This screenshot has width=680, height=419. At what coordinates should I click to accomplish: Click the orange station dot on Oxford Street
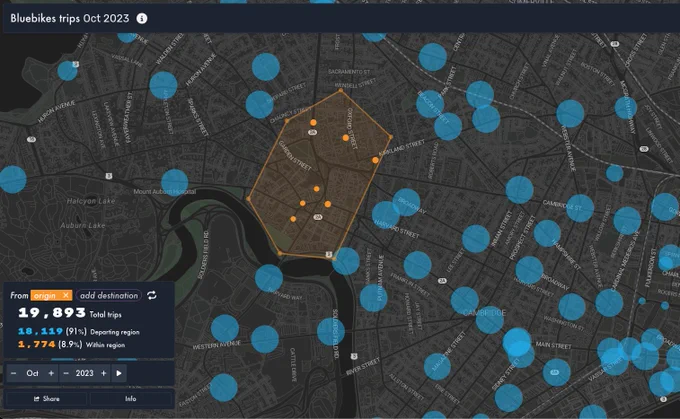point(346,138)
